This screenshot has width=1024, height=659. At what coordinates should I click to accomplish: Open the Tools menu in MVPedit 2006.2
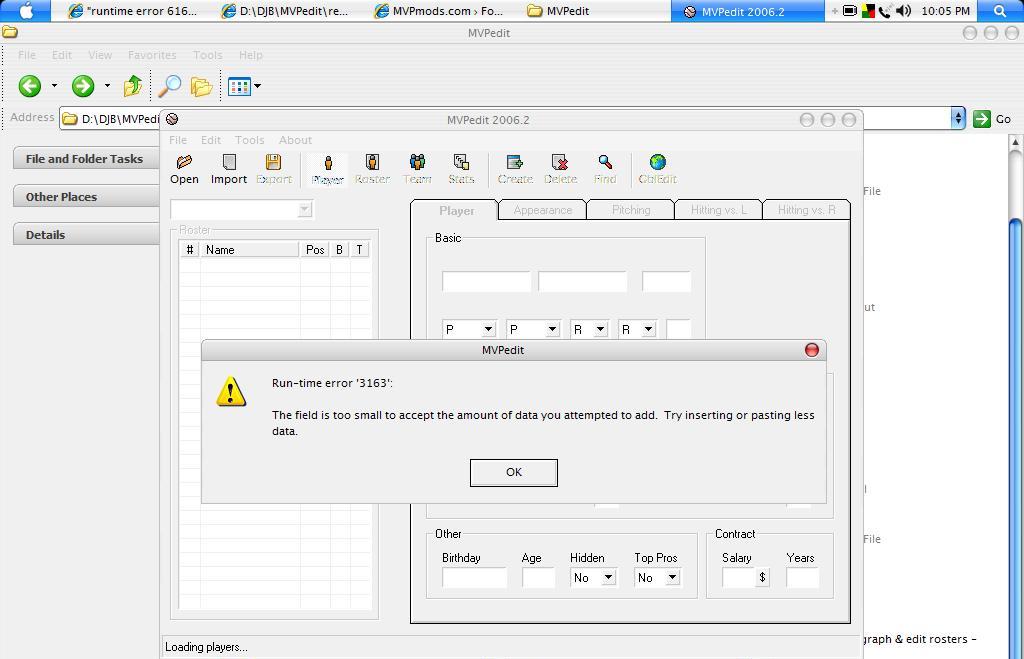tap(249, 140)
